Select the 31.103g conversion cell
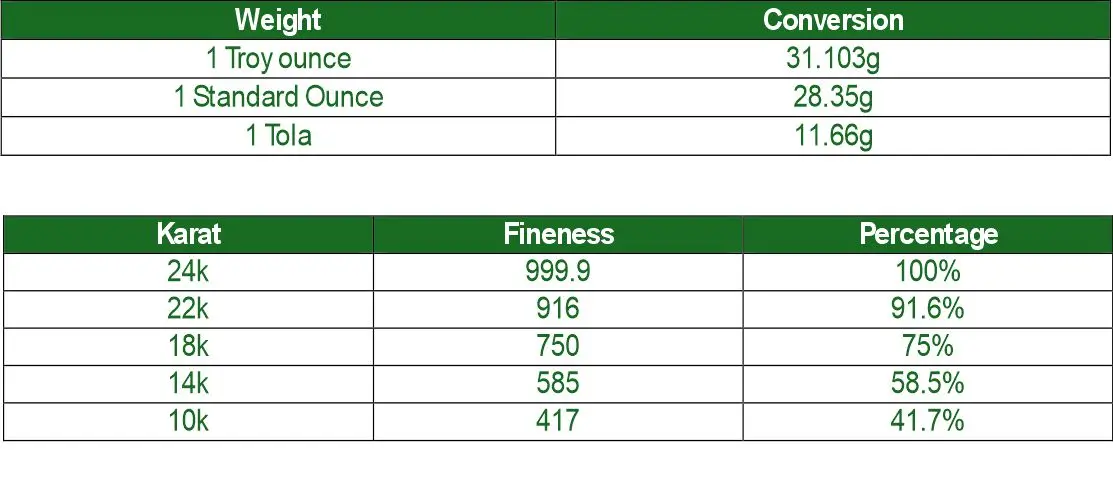The image size is (1113, 477). (833, 58)
